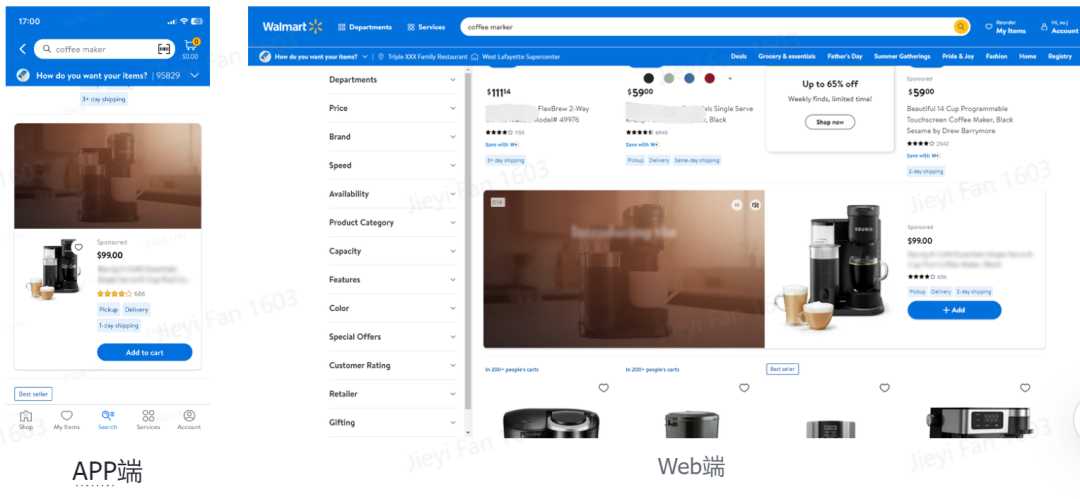Expand the Departments filter
The width and height of the screenshot is (1080, 499).
click(392, 80)
